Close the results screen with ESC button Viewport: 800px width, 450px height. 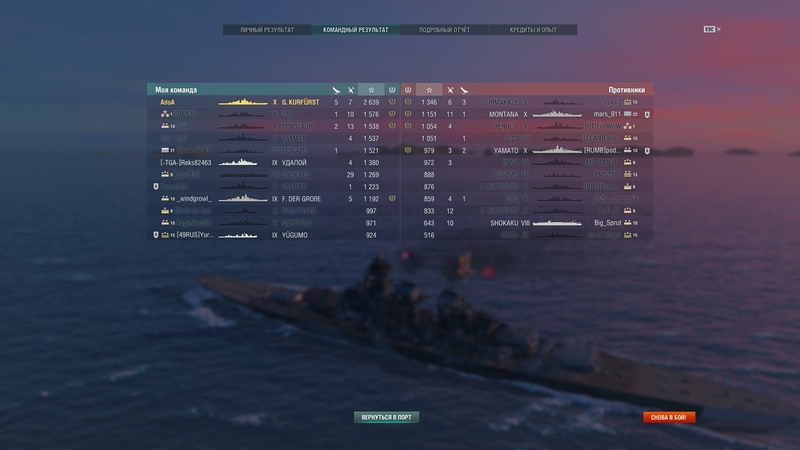[x=712, y=29]
